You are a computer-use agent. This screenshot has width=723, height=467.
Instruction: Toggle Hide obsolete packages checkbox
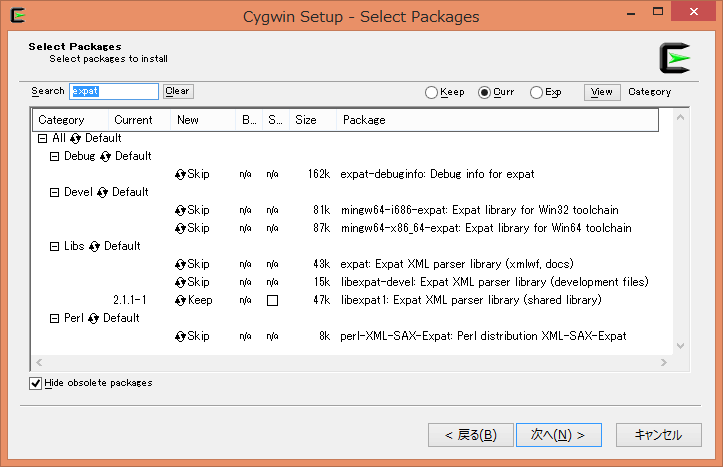coord(36,383)
